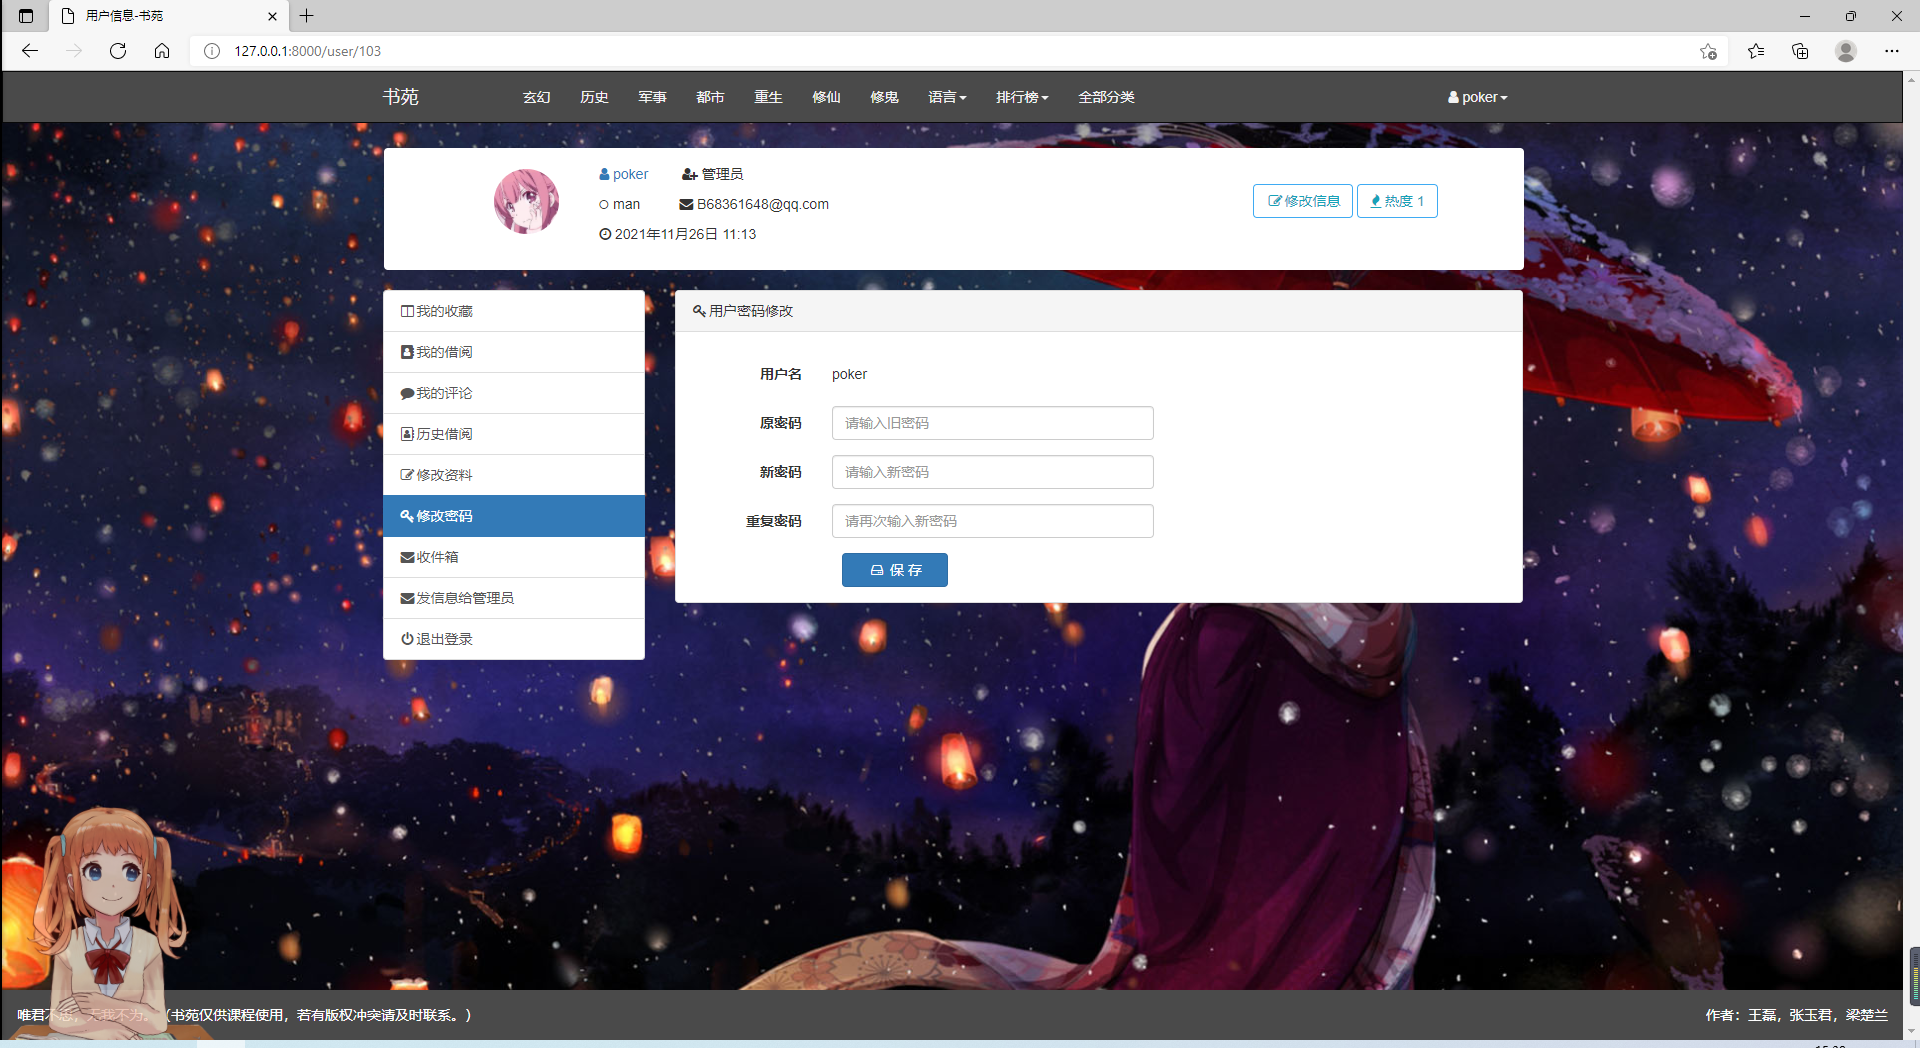
Task: Open 收件箱 in sidebar
Action: (514, 557)
